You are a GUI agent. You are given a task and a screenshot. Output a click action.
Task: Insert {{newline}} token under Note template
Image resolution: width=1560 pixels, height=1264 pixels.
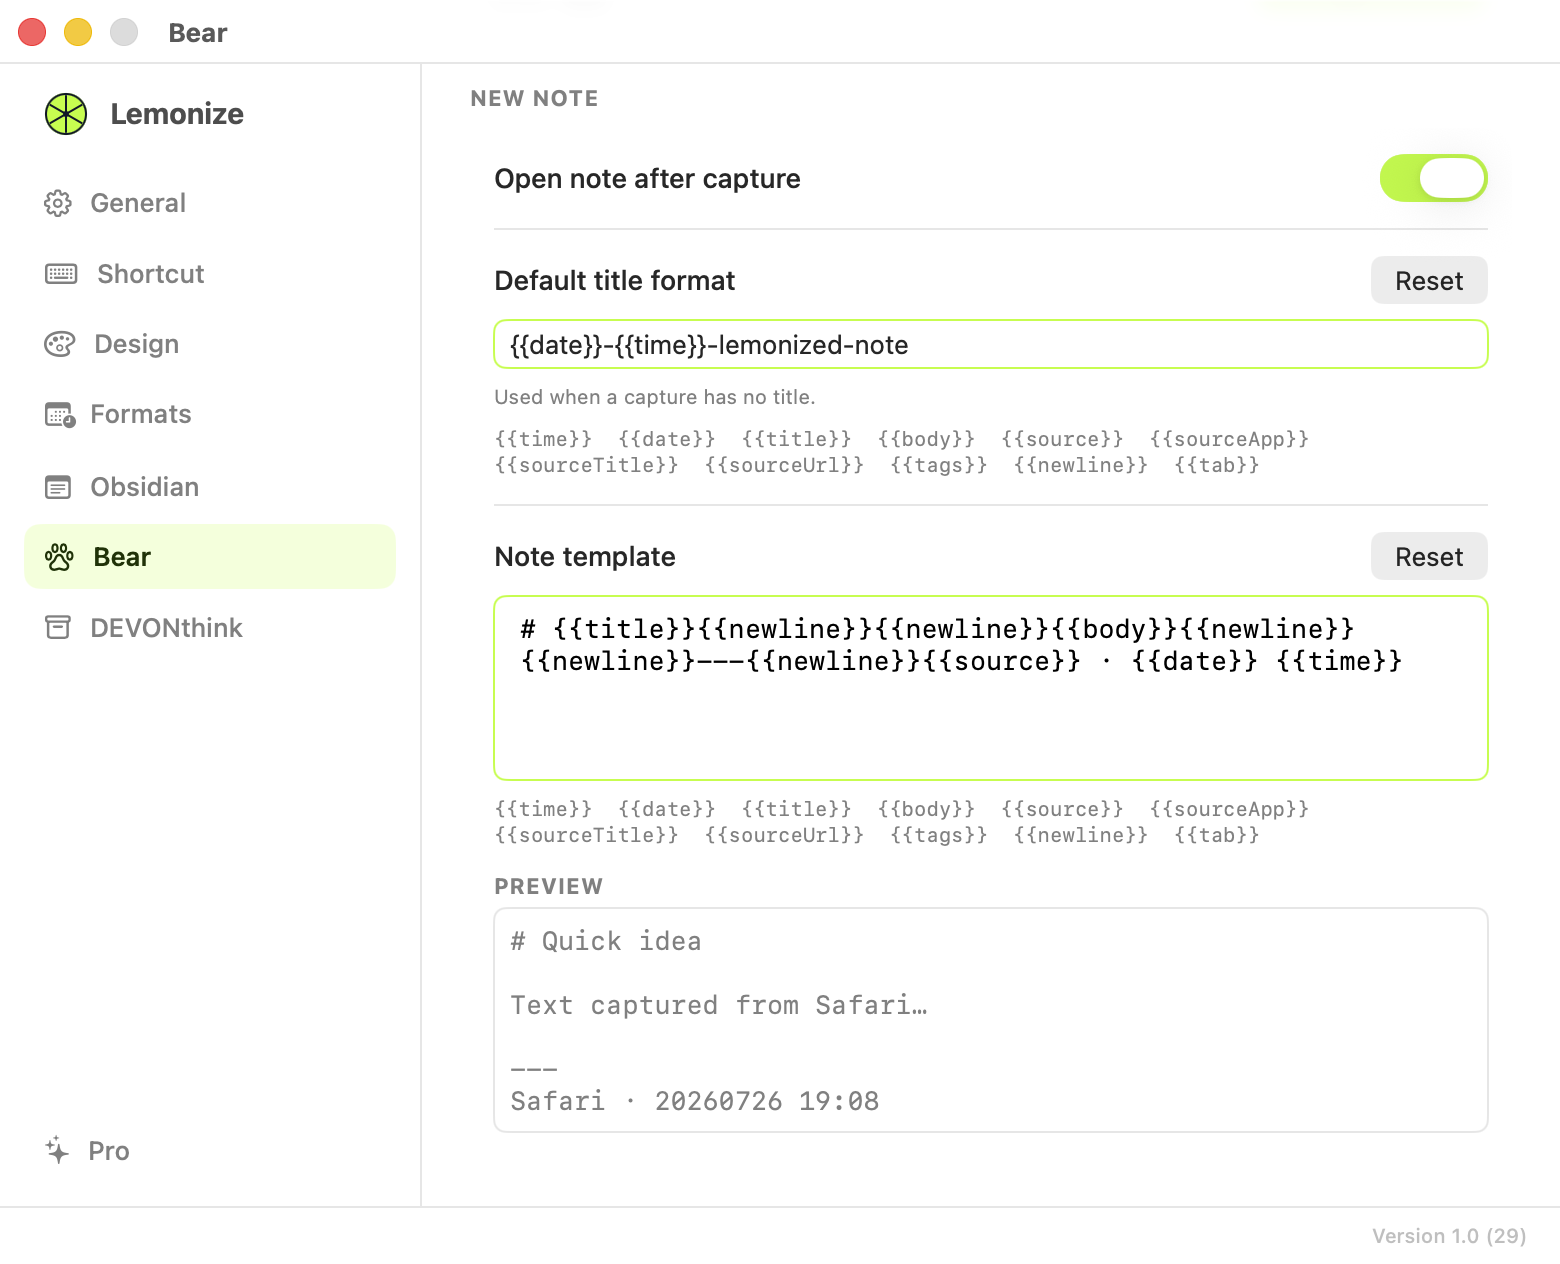tap(1081, 835)
